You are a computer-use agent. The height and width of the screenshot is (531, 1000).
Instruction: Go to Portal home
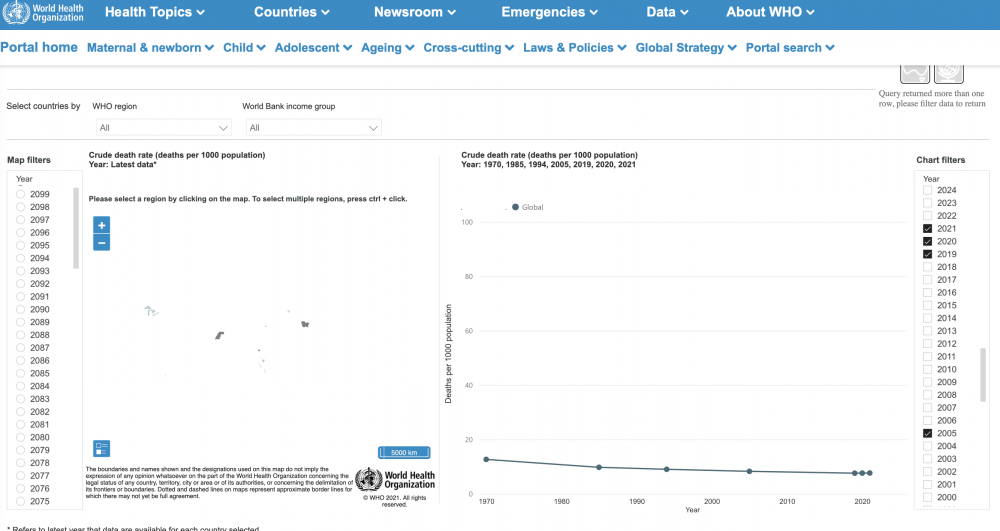(39, 47)
